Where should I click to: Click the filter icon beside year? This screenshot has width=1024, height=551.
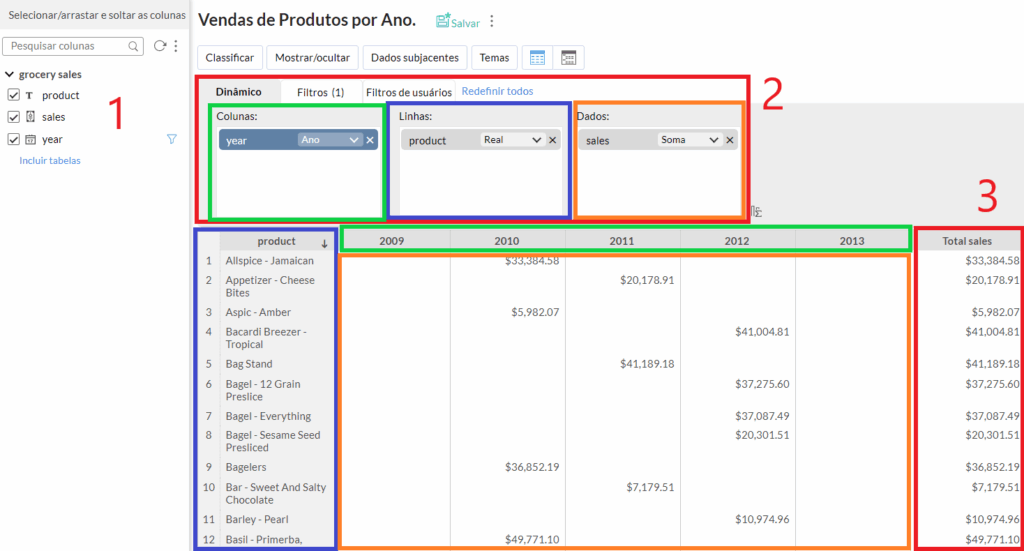coord(172,139)
